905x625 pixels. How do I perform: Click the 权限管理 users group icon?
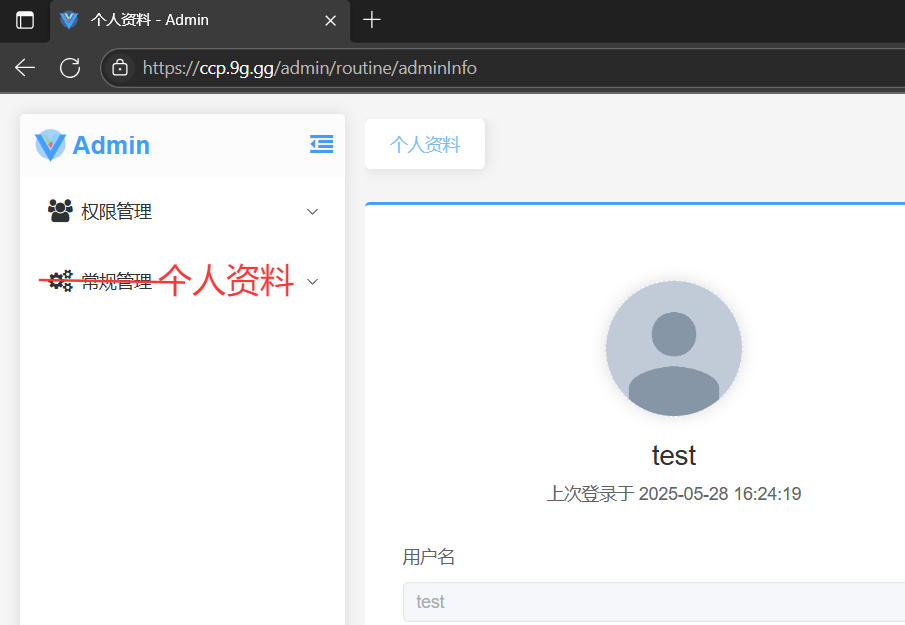point(60,211)
